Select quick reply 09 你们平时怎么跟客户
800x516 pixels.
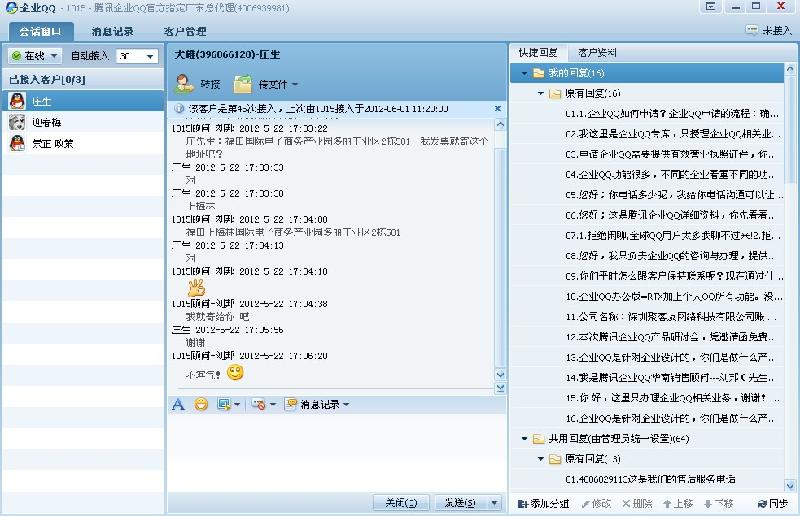672,276
